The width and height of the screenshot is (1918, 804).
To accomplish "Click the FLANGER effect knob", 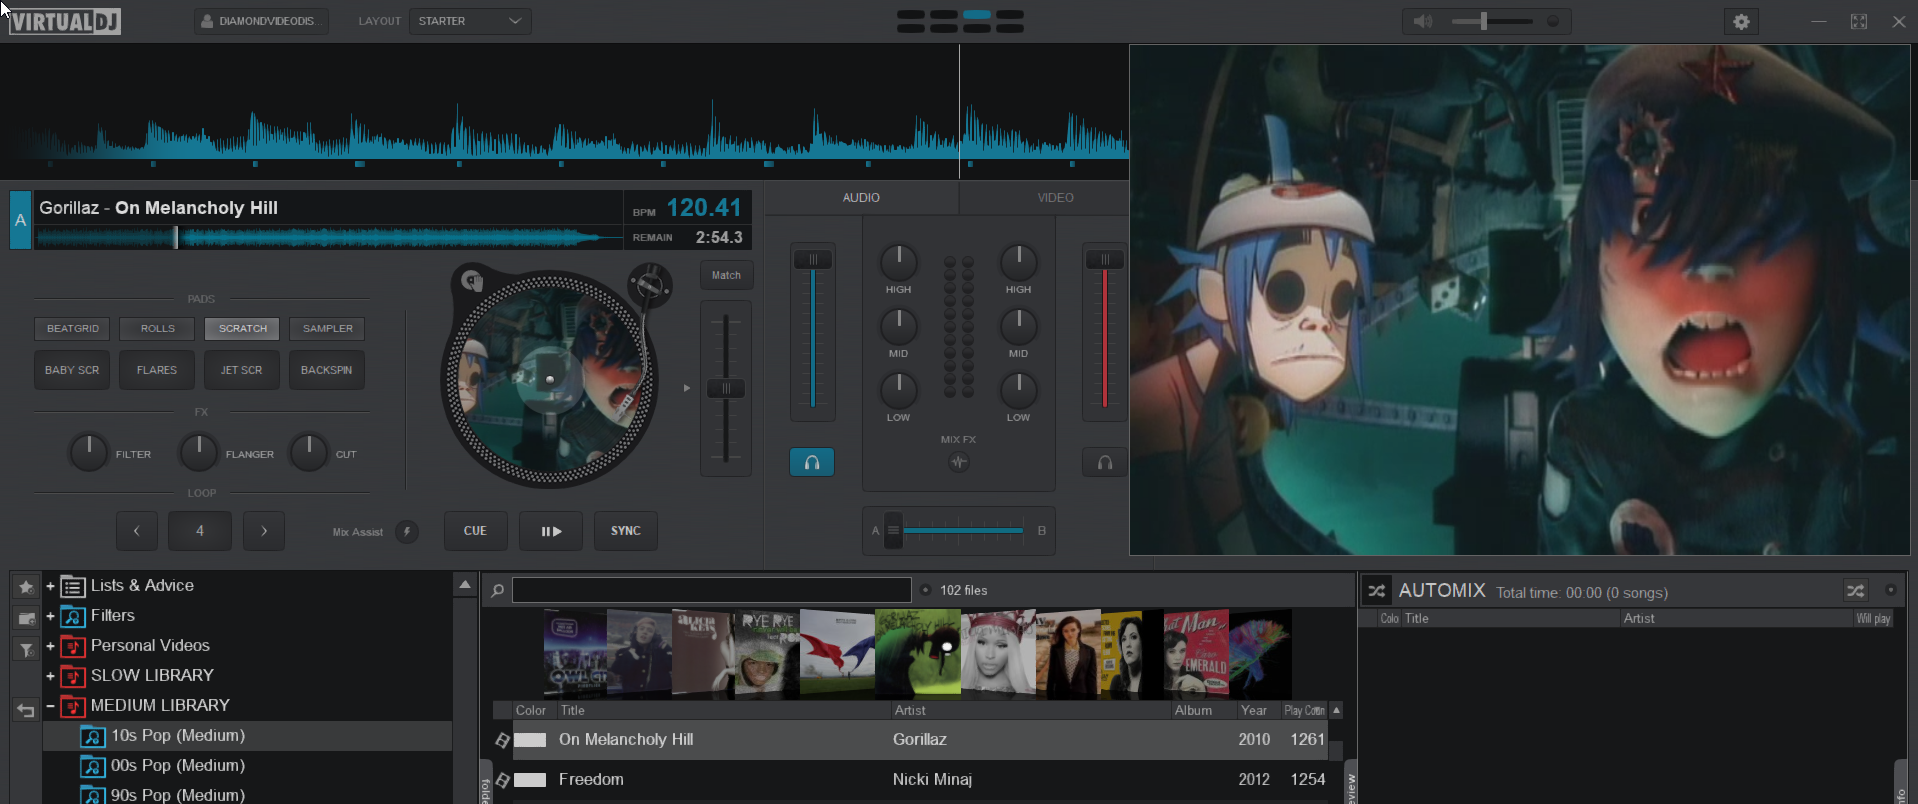I will 198,452.
